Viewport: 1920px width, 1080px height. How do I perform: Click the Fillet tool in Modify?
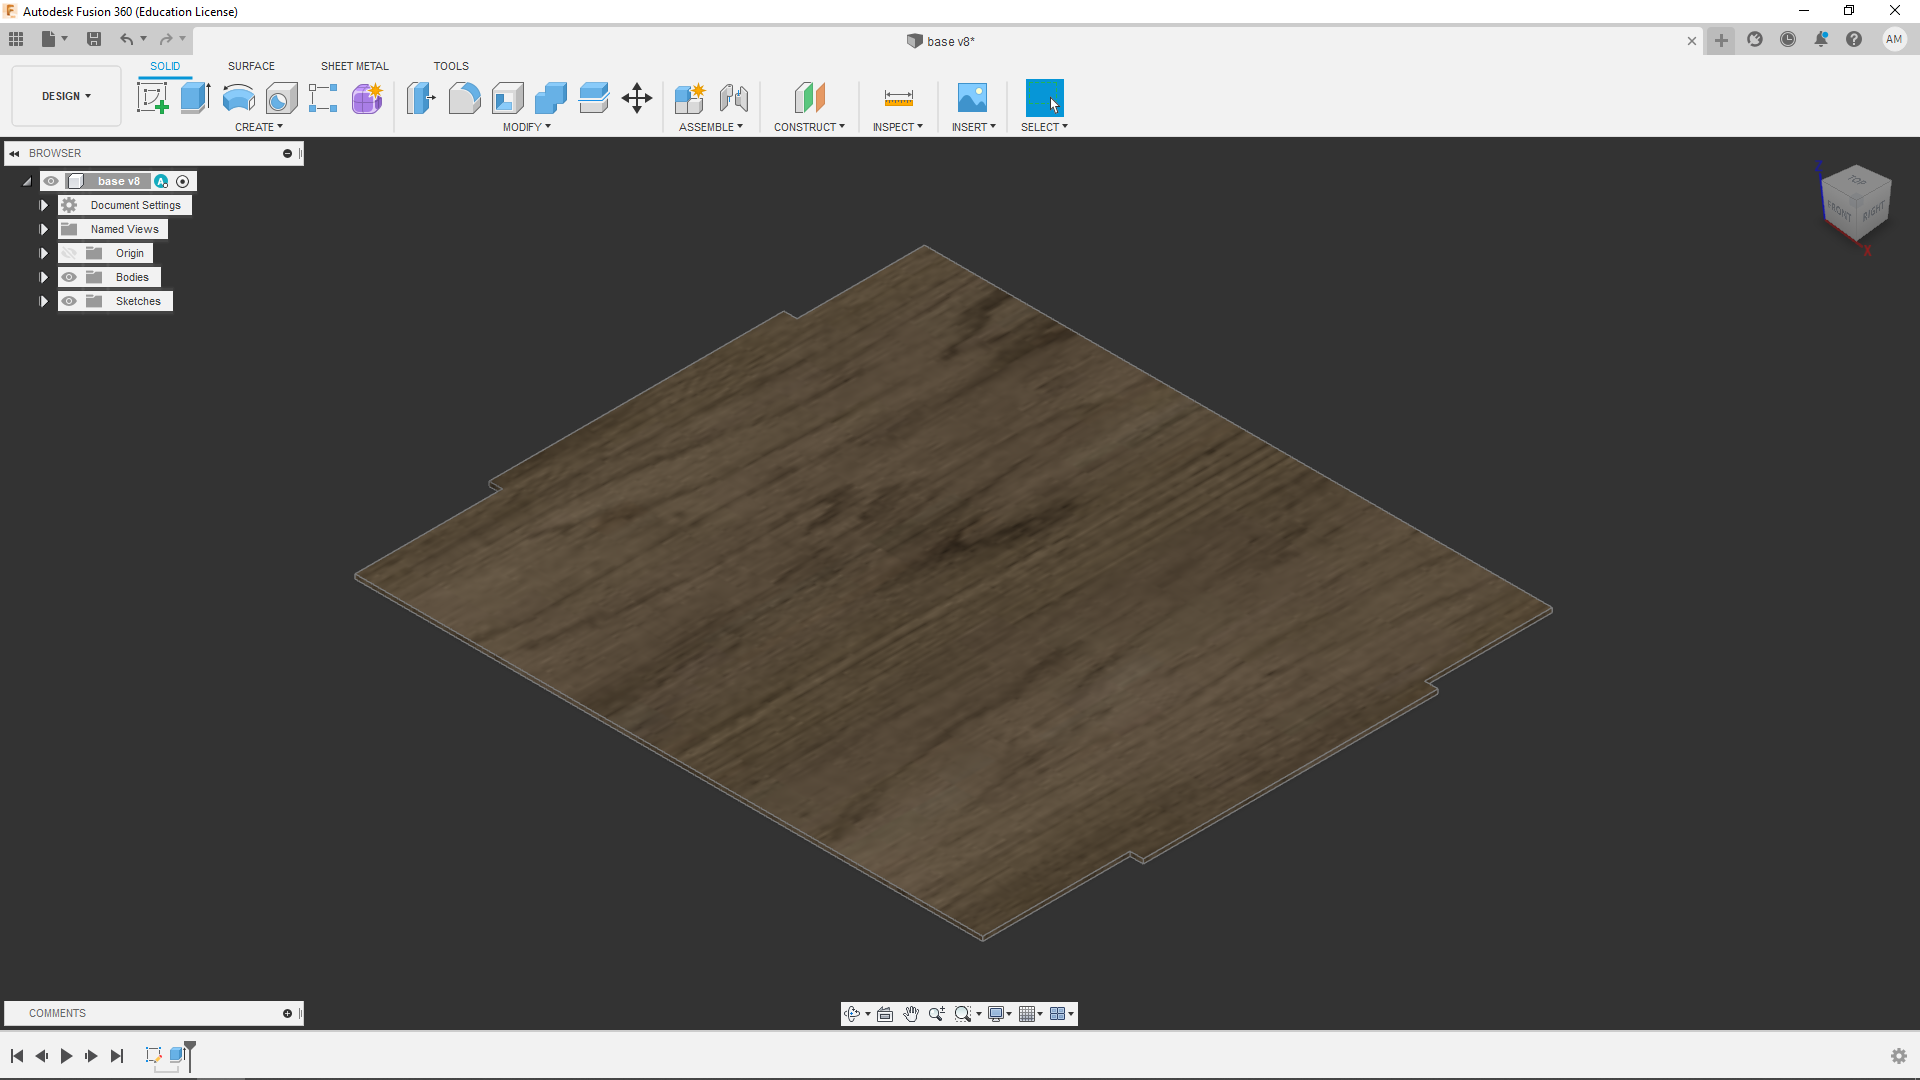click(464, 98)
